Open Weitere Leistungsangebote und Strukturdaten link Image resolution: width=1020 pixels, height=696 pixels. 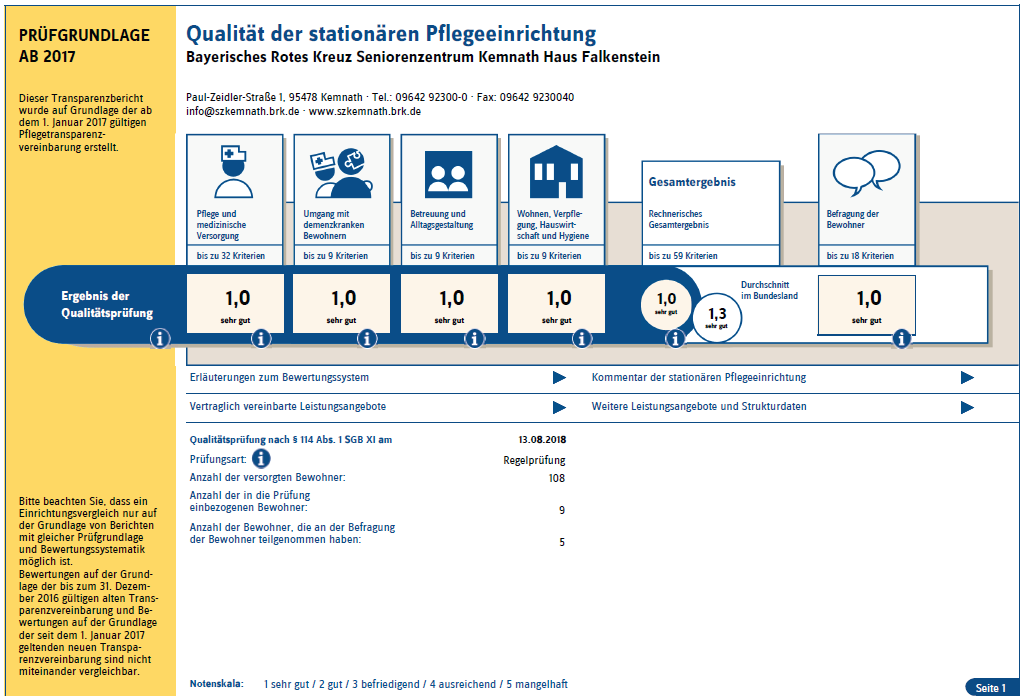pyautogui.click(x=699, y=407)
